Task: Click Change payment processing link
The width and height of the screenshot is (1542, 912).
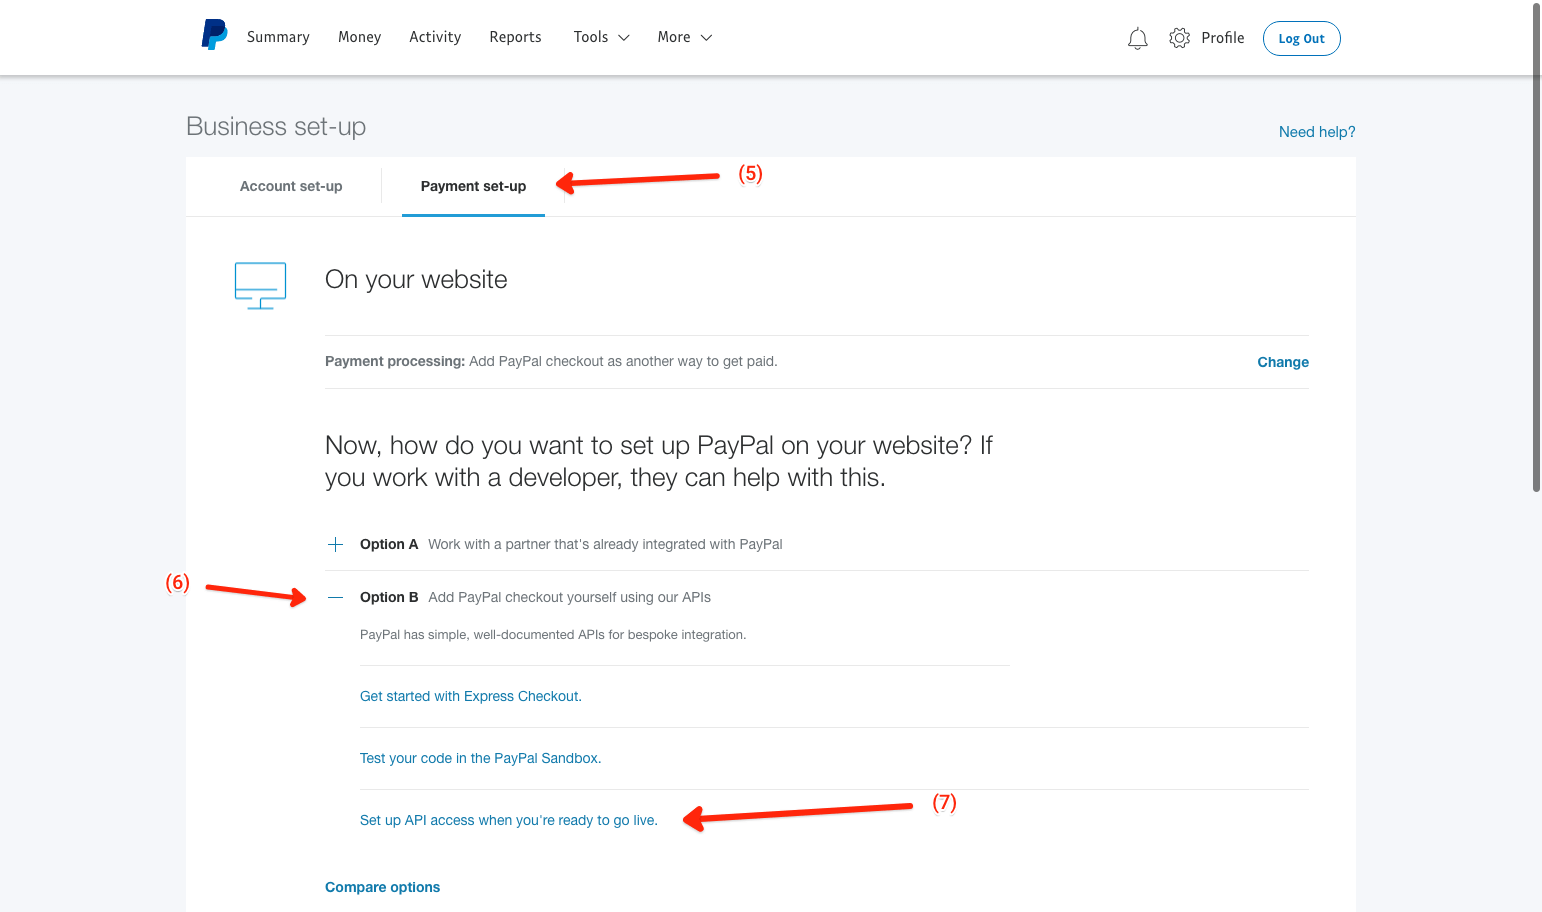Action: coord(1283,362)
